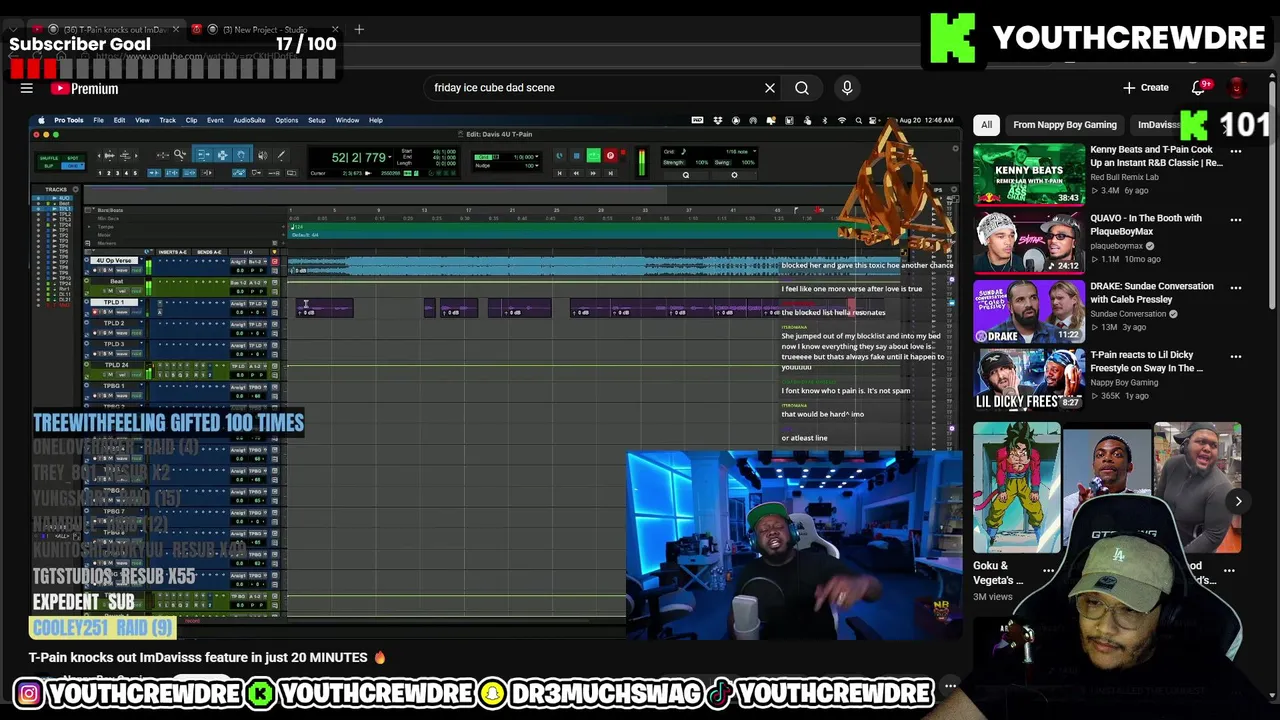Open the YouTube notifications bell
The image size is (1280, 720).
point(1198,88)
